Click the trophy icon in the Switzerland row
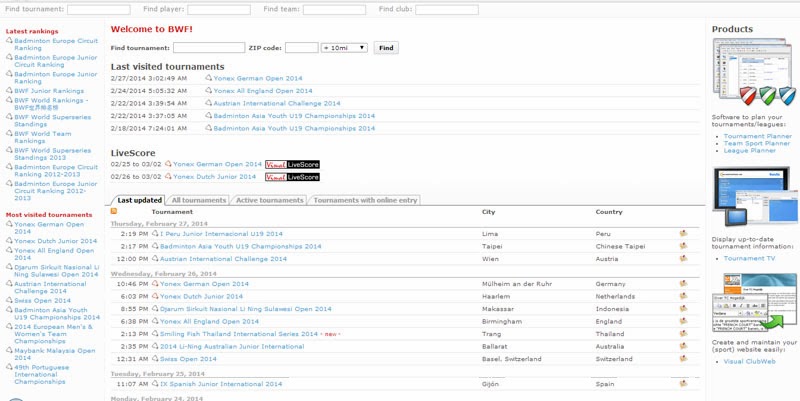 tap(683, 359)
